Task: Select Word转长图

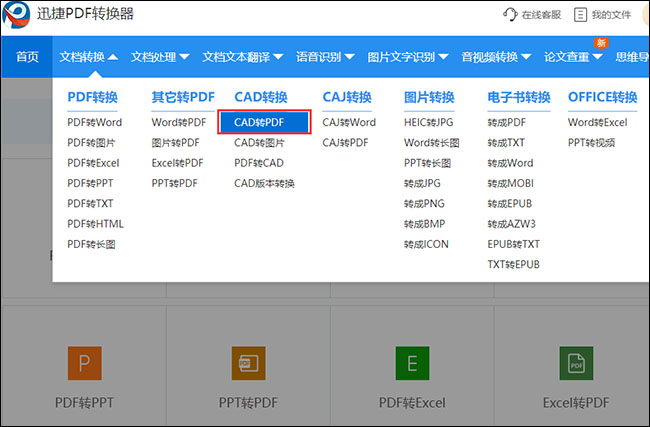Action: 432,143
